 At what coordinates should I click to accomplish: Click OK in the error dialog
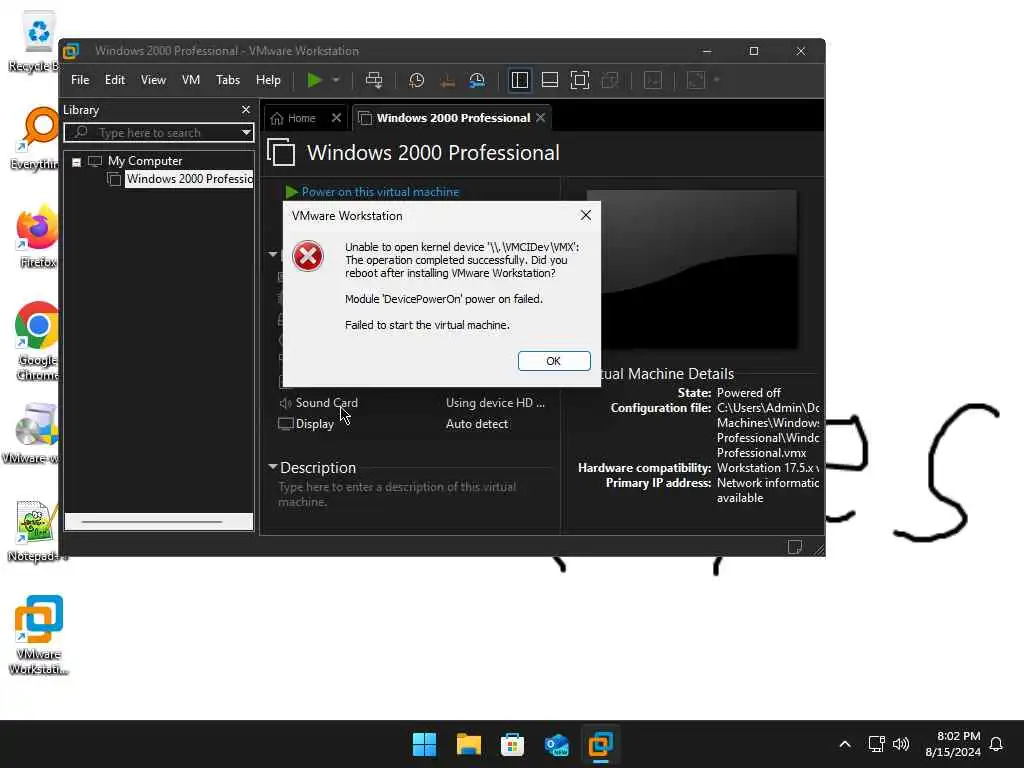coord(554,361)
